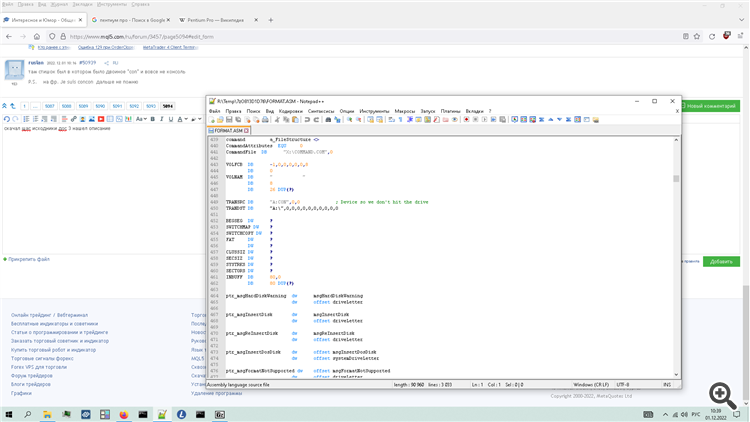Toggle Word wrap icon in Notepad++ toolbar
750x422 pixels.
[x=392, y=120]
